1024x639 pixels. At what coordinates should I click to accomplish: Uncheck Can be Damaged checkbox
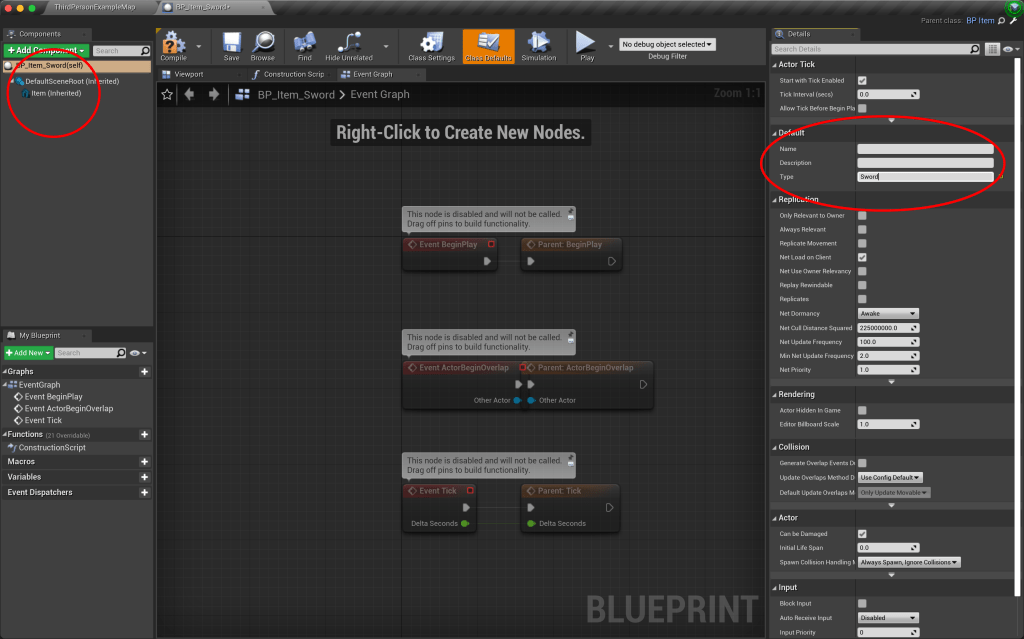tap(862, 534)
